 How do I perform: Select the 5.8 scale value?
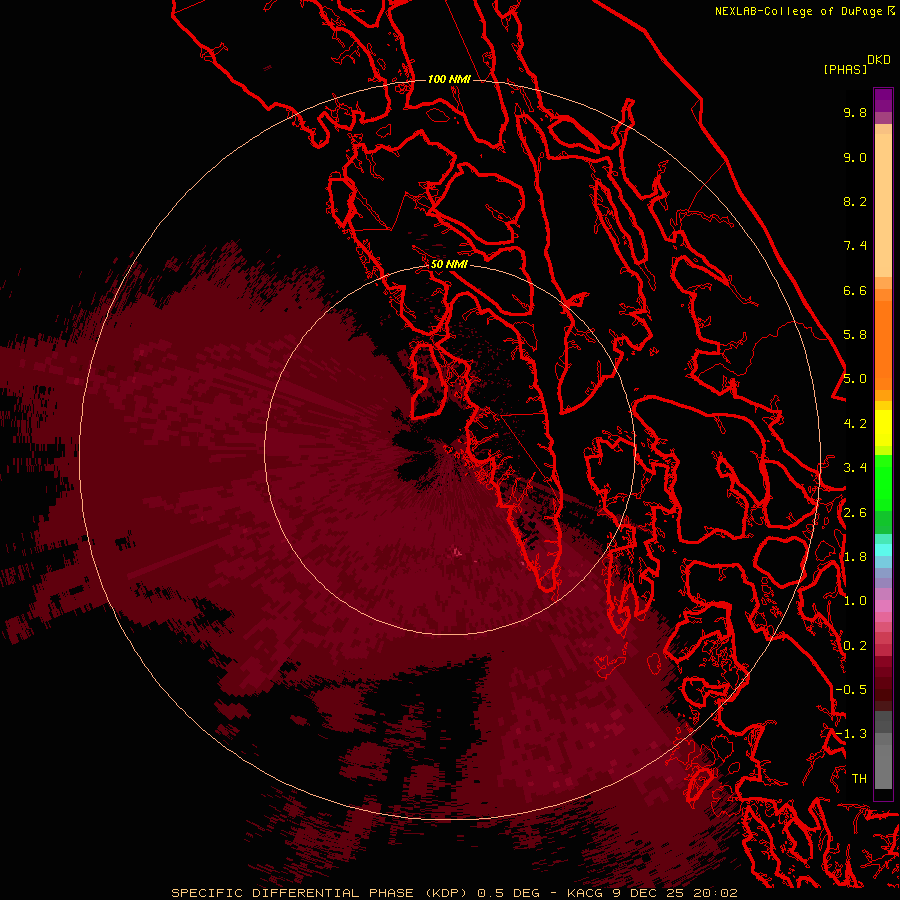(x=855, y=335)
